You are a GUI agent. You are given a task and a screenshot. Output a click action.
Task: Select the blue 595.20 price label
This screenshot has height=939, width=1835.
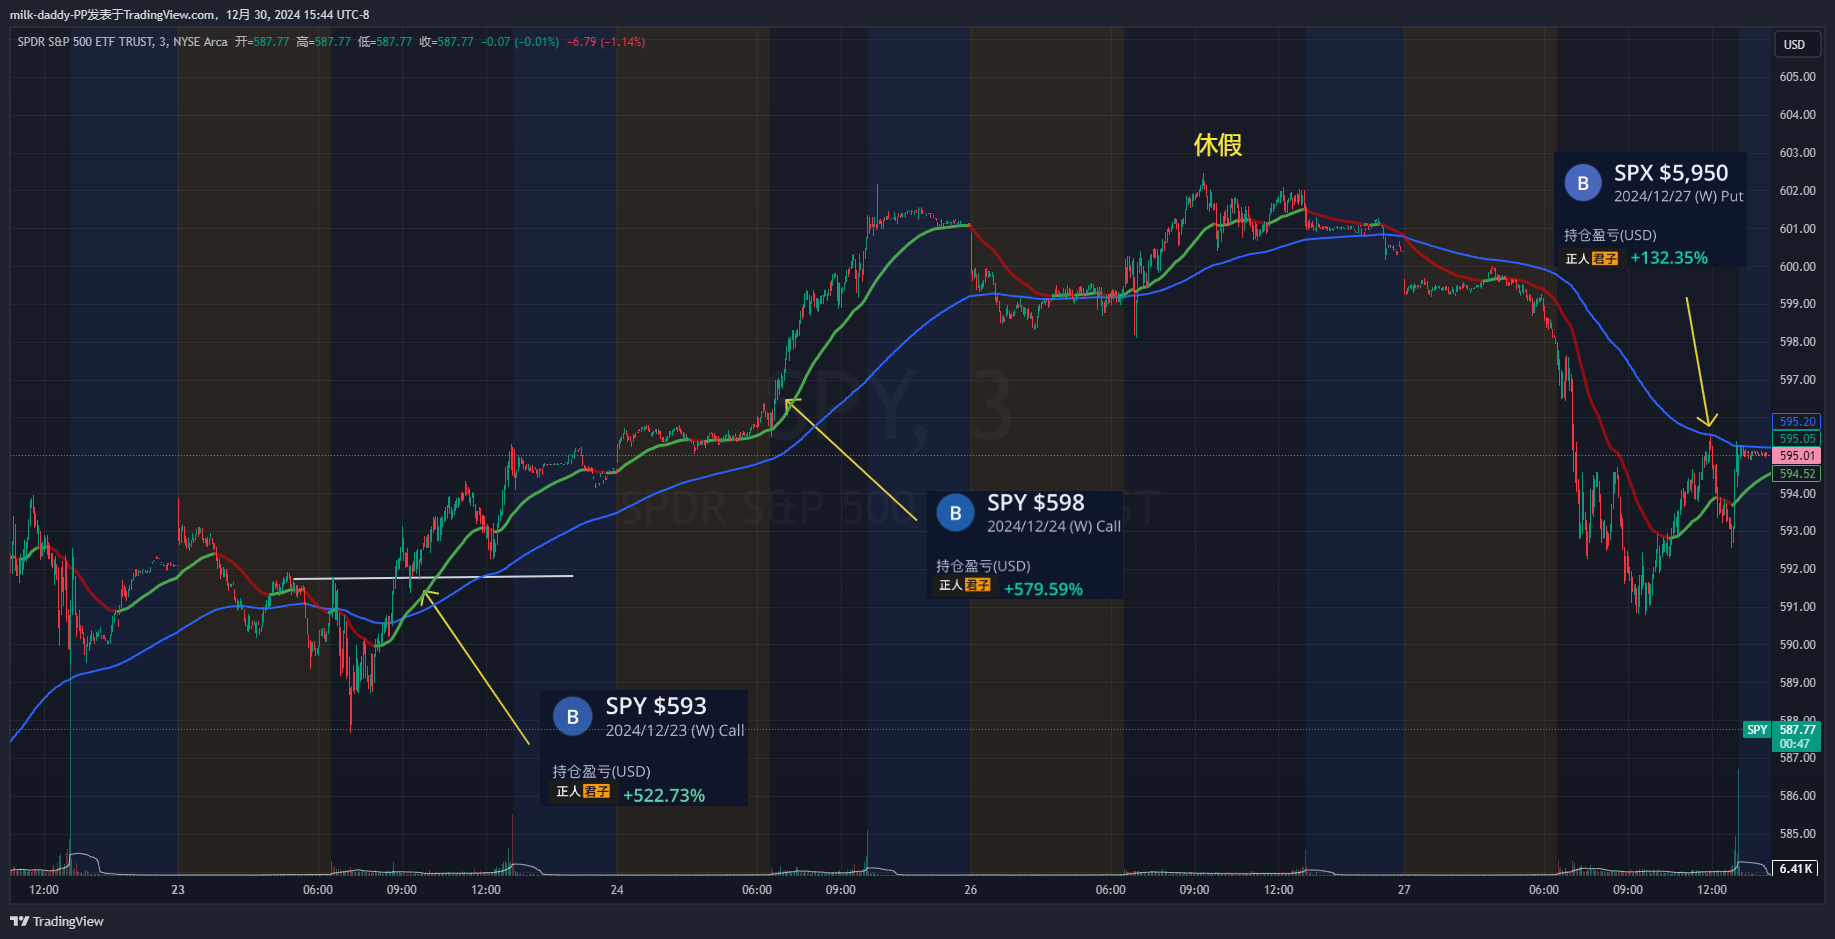[x=1796, y=422]
